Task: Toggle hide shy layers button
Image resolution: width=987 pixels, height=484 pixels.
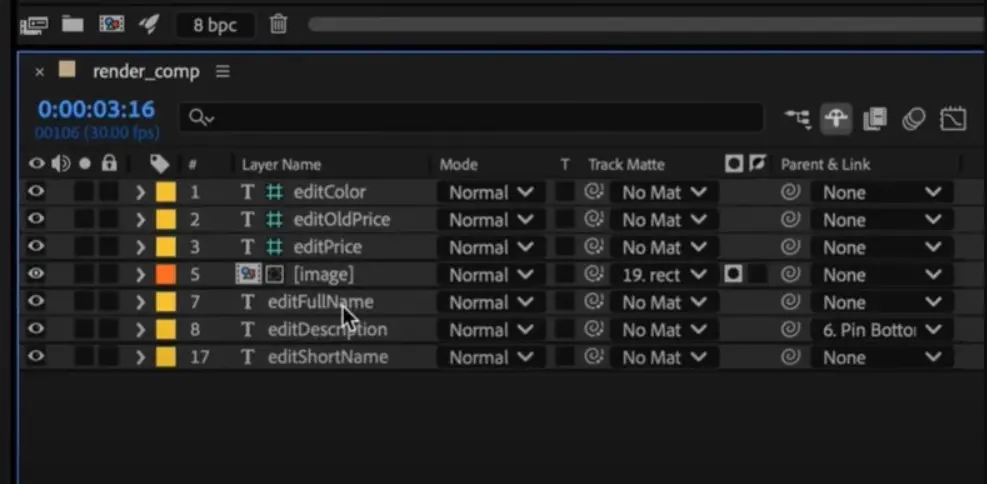Action: pos(837,118)
